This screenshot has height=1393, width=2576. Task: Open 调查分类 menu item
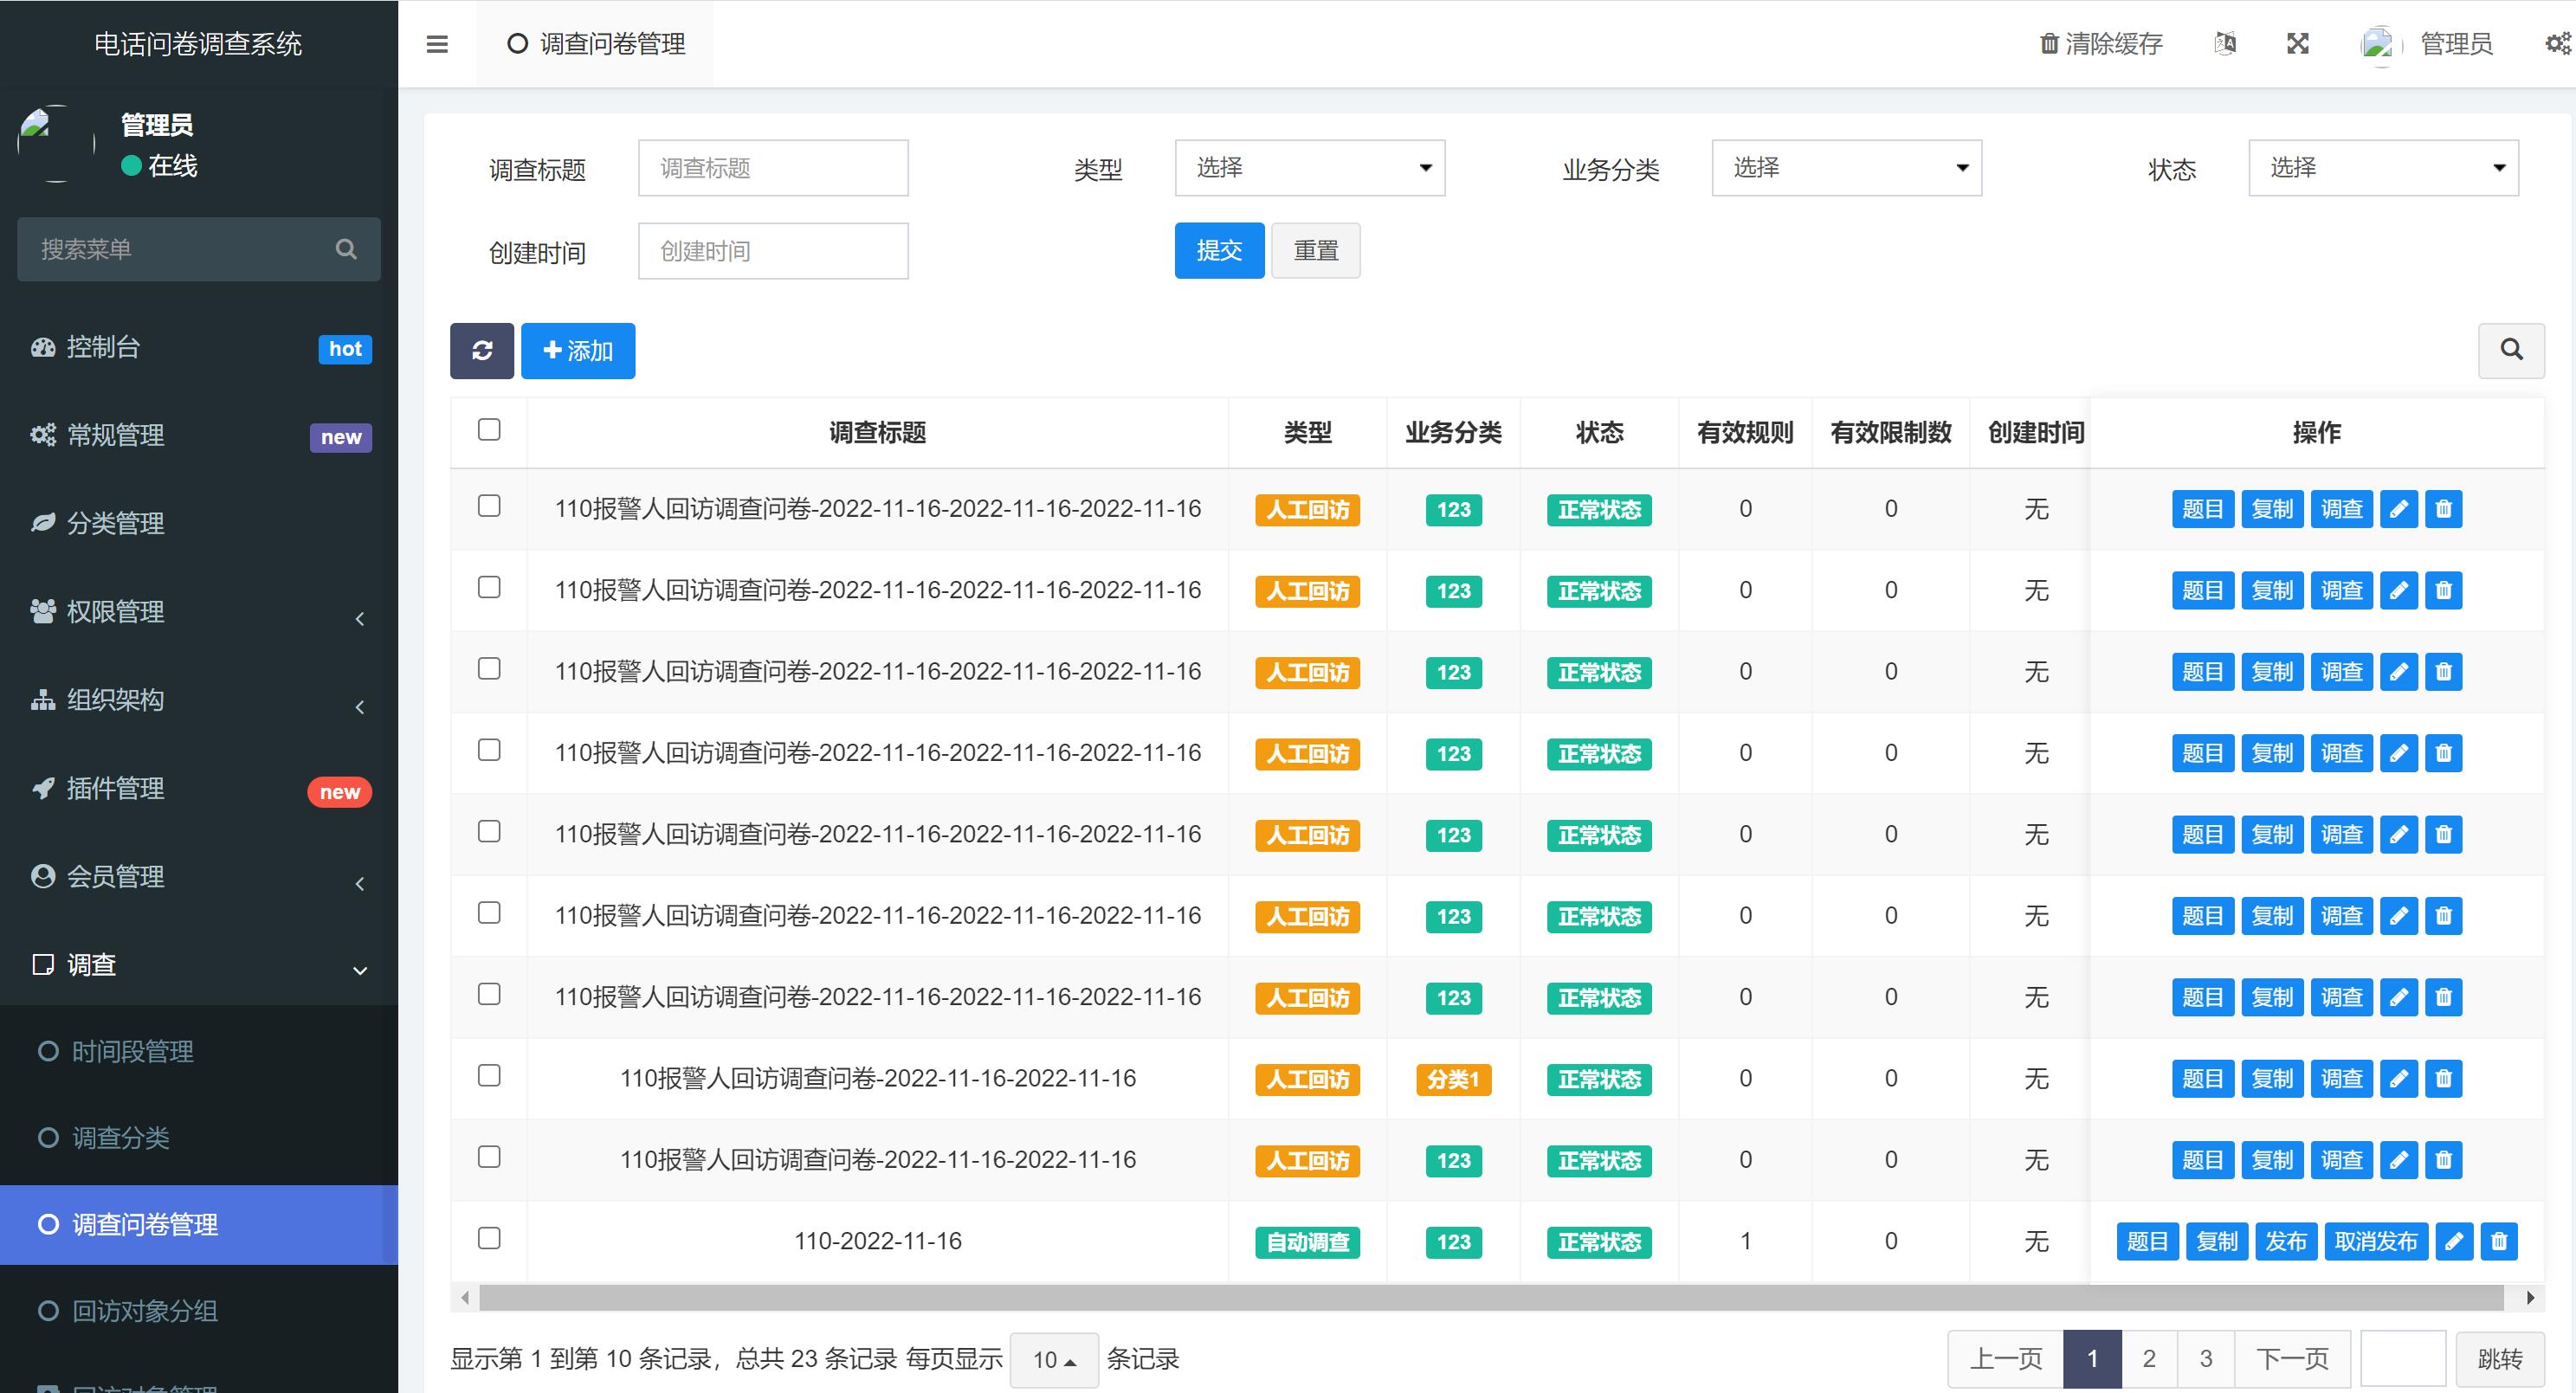pyautogui.click(x=199, y=1138)
